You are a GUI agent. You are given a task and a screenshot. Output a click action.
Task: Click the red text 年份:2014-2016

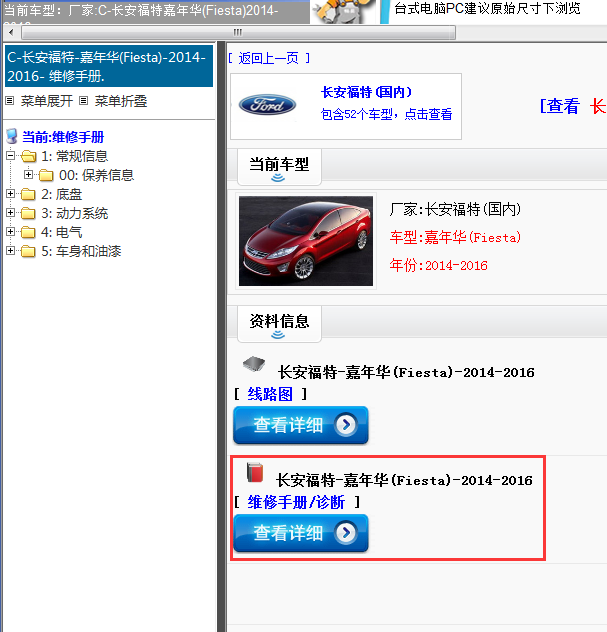(439, 265)
